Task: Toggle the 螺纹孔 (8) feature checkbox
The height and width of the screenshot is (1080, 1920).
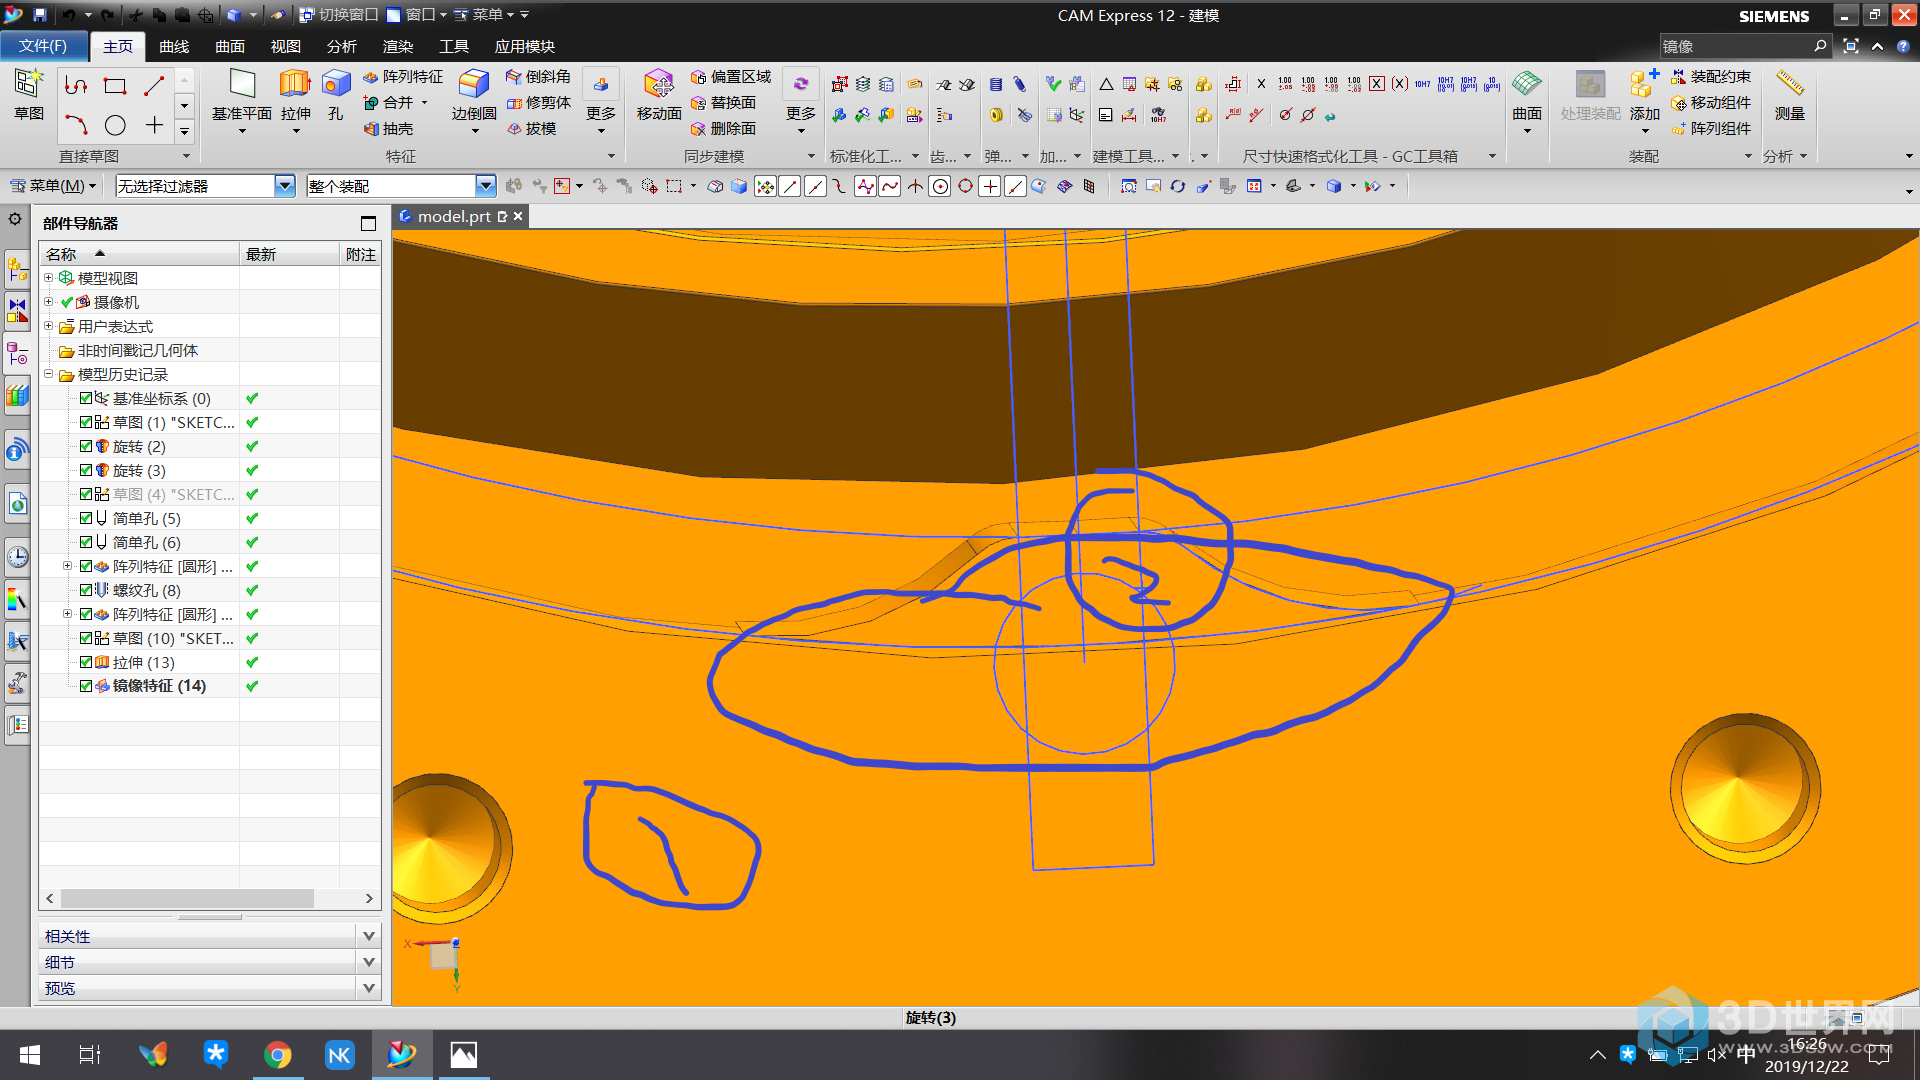Action: tap(86, 590)
